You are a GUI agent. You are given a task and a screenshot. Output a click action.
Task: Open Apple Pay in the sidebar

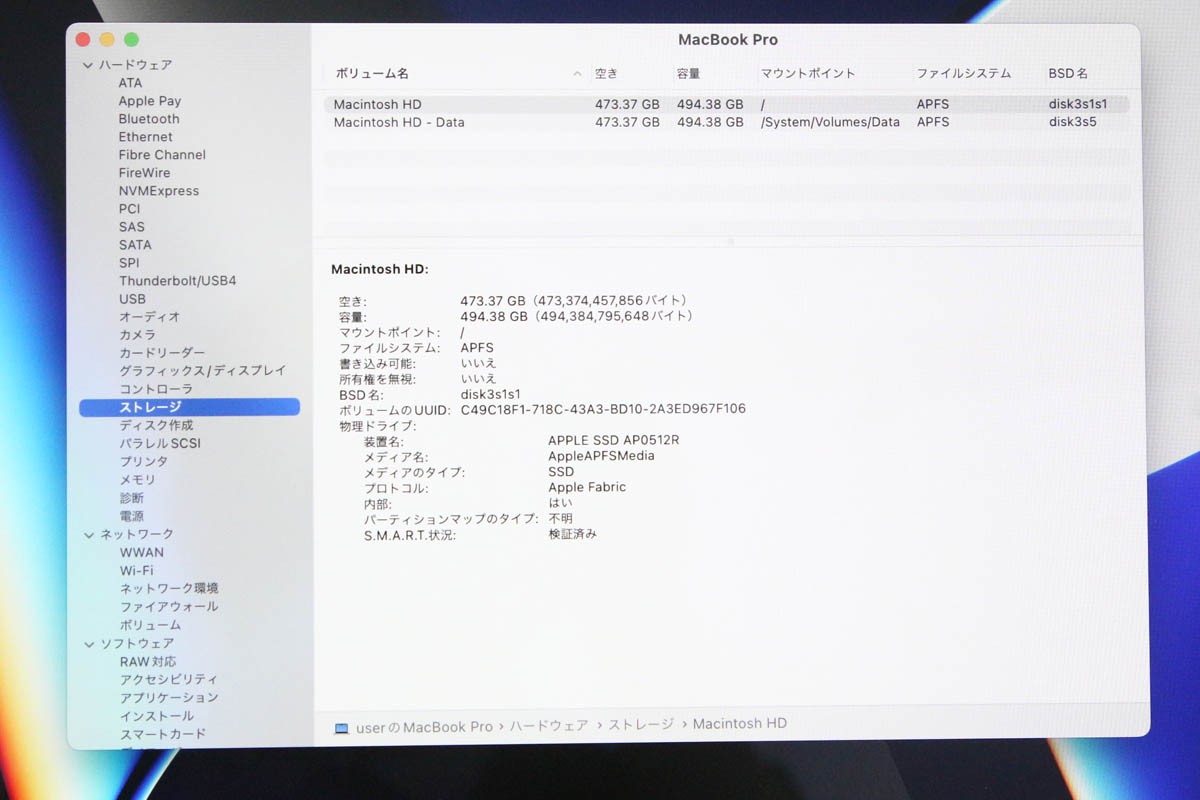pyautogui.click(x=150, y=101)
